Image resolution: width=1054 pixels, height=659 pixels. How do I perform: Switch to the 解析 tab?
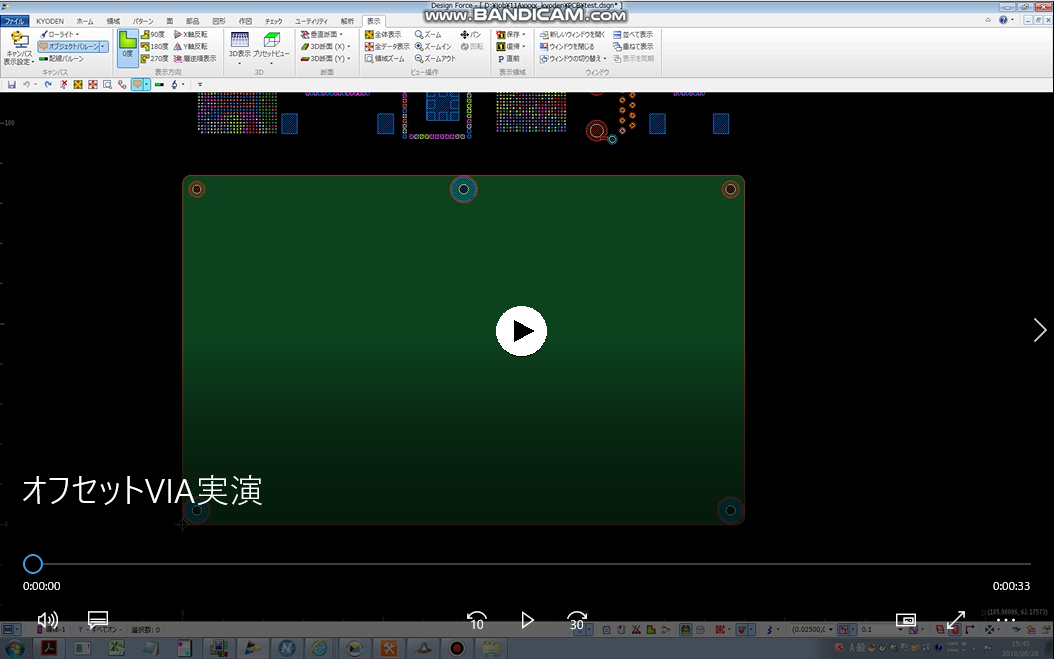click(x=347, y=21)
